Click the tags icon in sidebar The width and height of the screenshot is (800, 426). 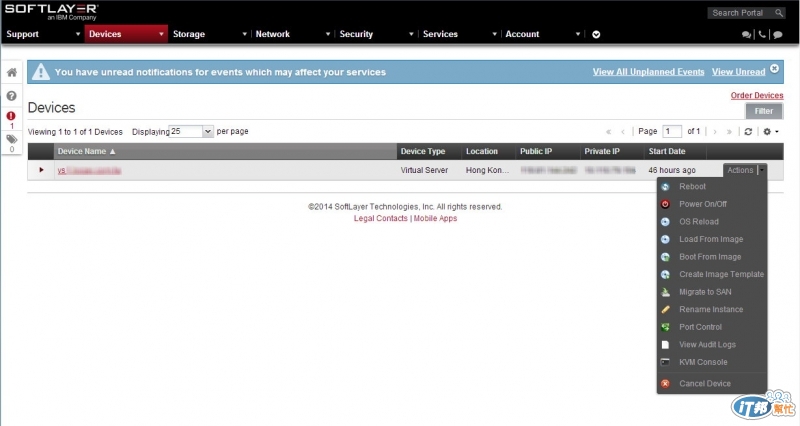[11, 139]
